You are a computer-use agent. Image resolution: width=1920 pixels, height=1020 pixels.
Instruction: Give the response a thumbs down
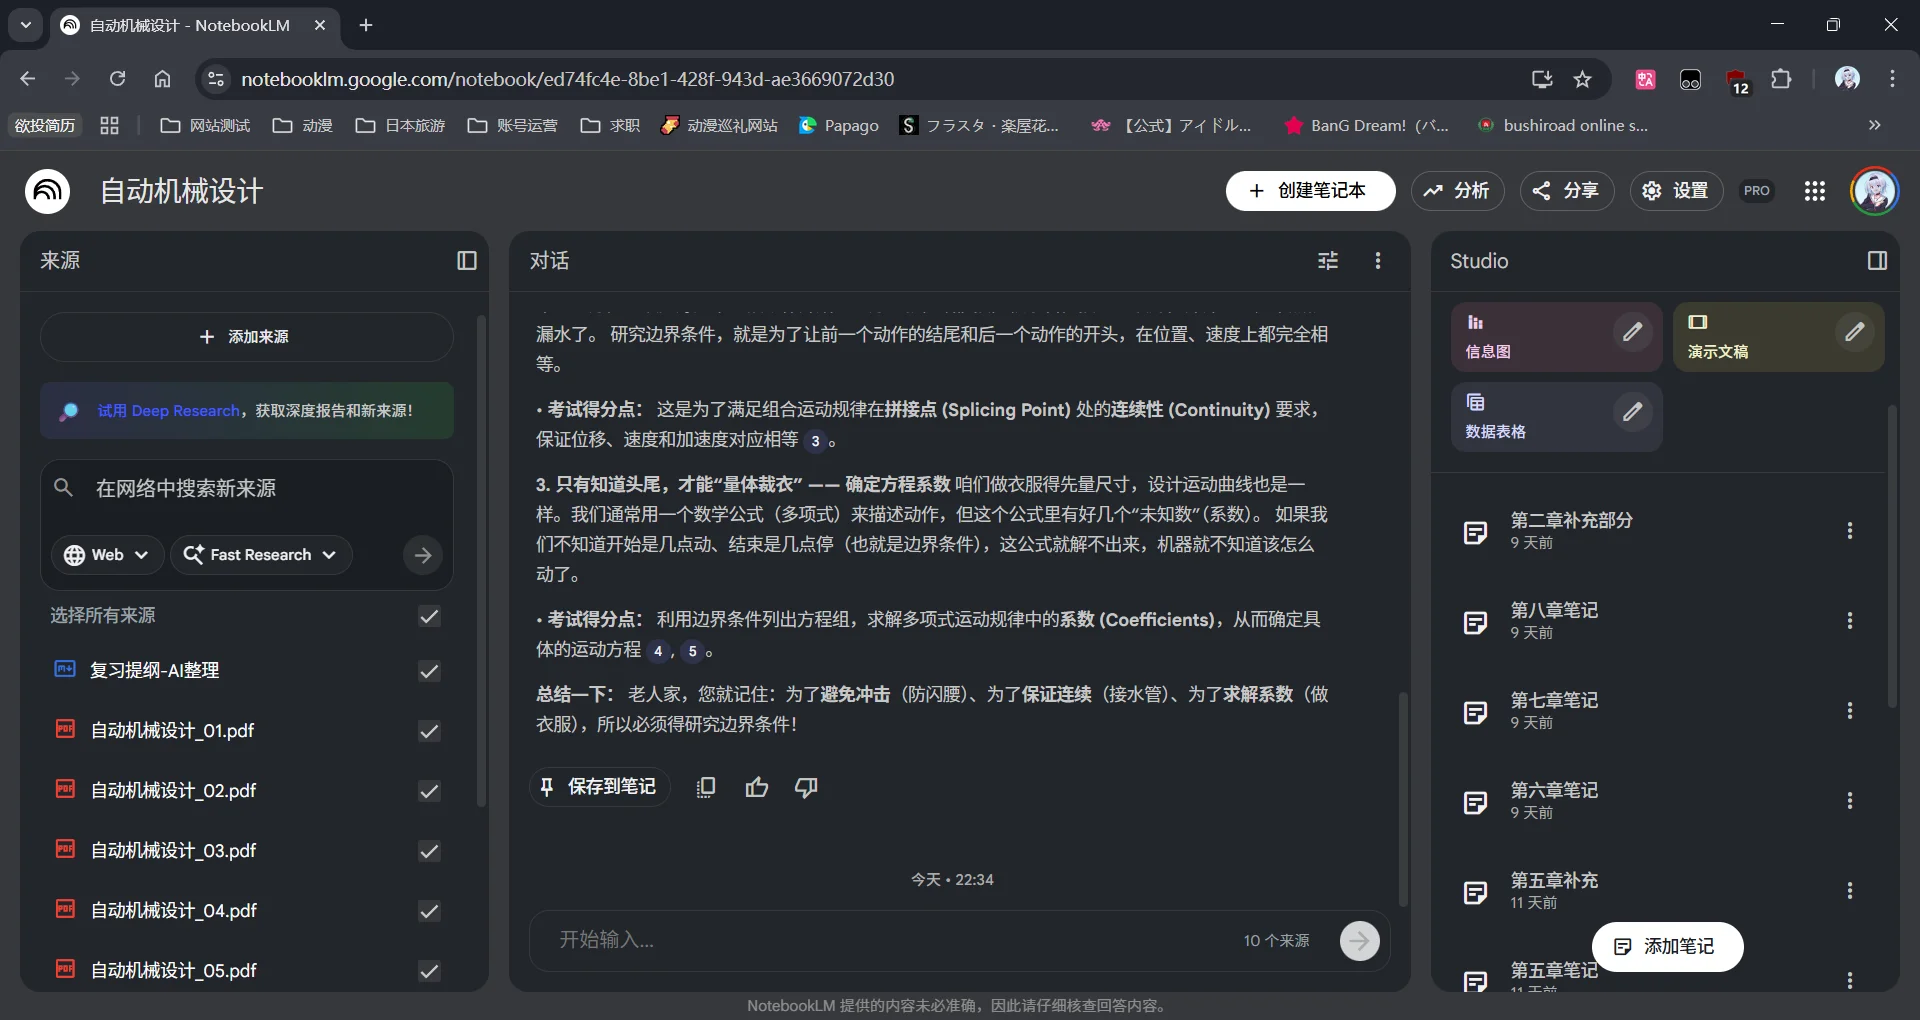point(806,788)
